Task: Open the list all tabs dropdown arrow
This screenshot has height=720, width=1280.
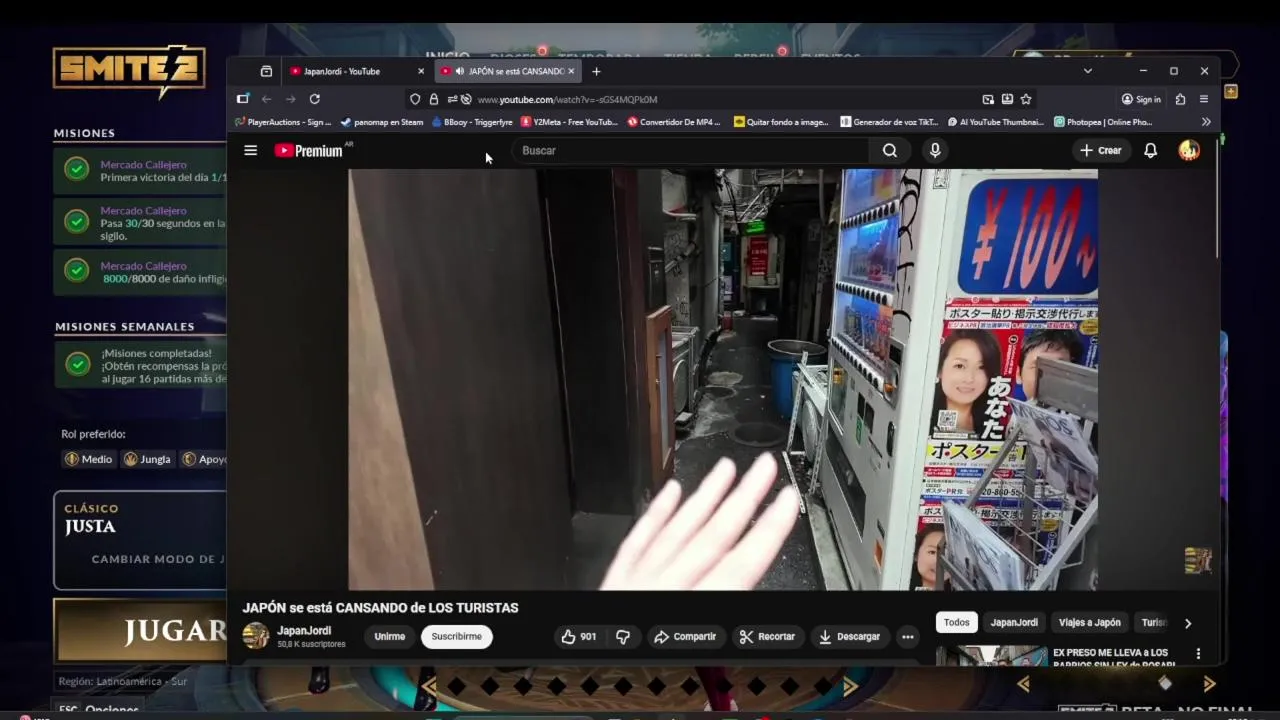Action: click(x=1088, y=71)
